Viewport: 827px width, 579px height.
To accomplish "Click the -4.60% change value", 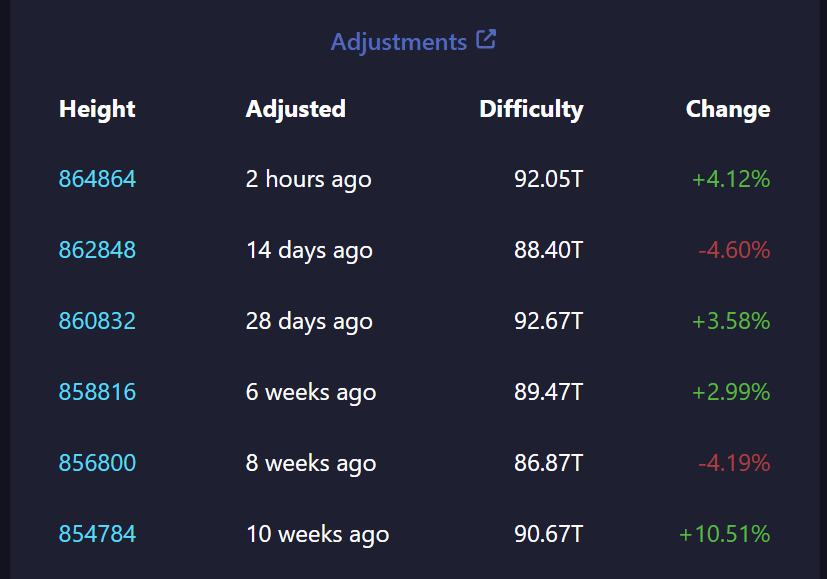I will point(734,250).
